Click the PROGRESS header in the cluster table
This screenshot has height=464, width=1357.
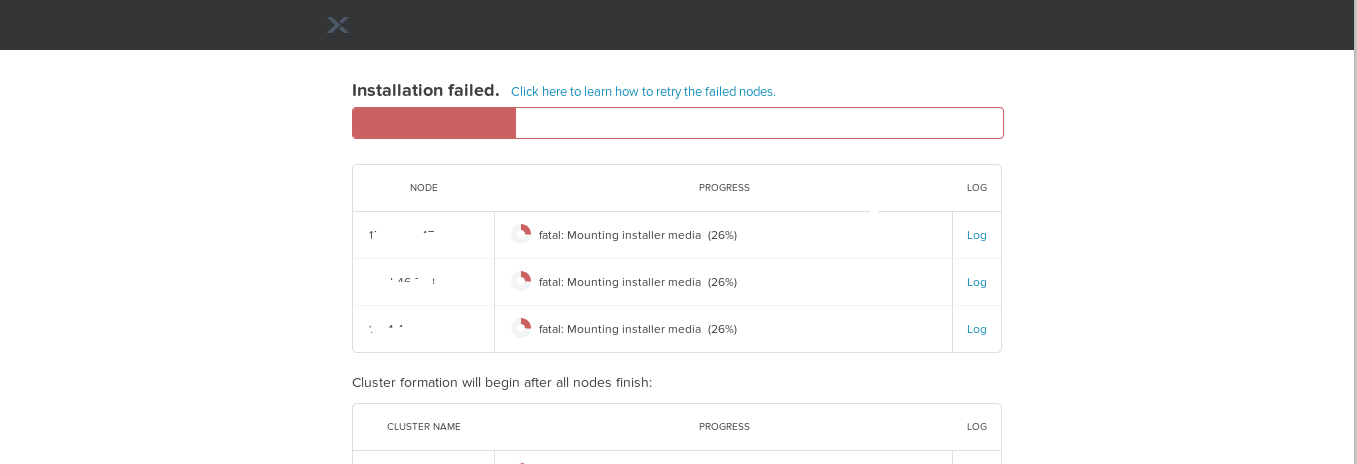click(724, 427)
